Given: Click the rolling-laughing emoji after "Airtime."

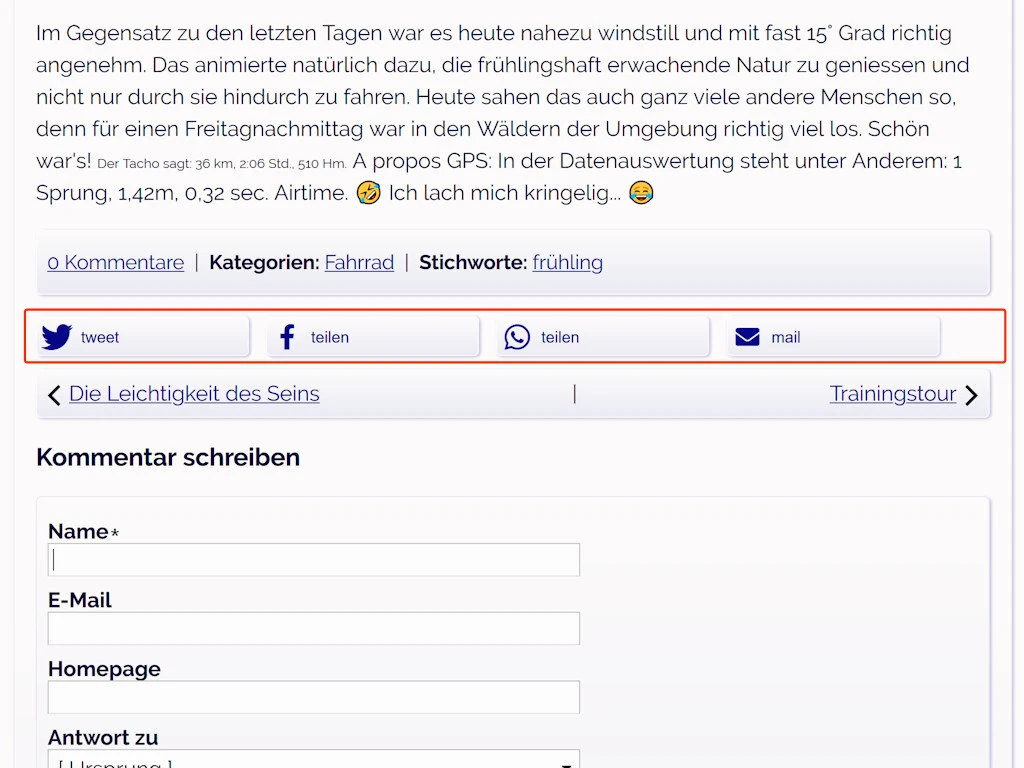Looking at the screenshot, I should pos(368,193).
